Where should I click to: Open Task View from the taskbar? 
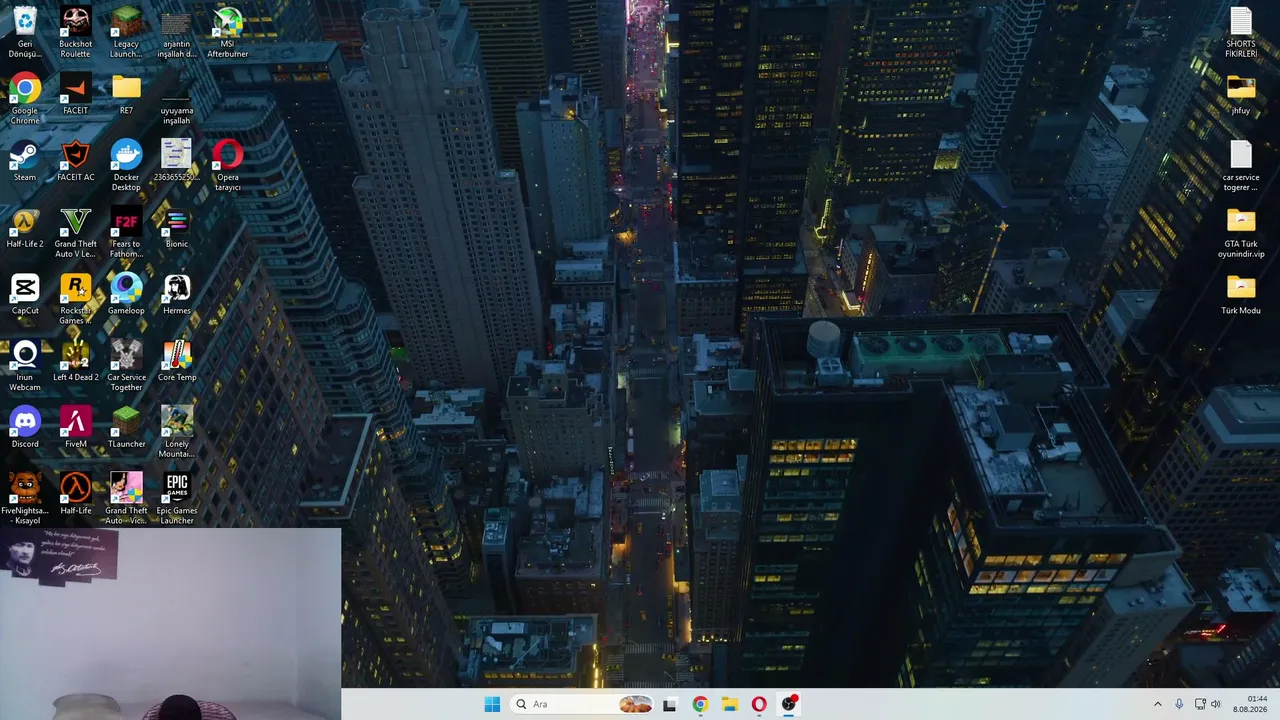click(669, 704)
